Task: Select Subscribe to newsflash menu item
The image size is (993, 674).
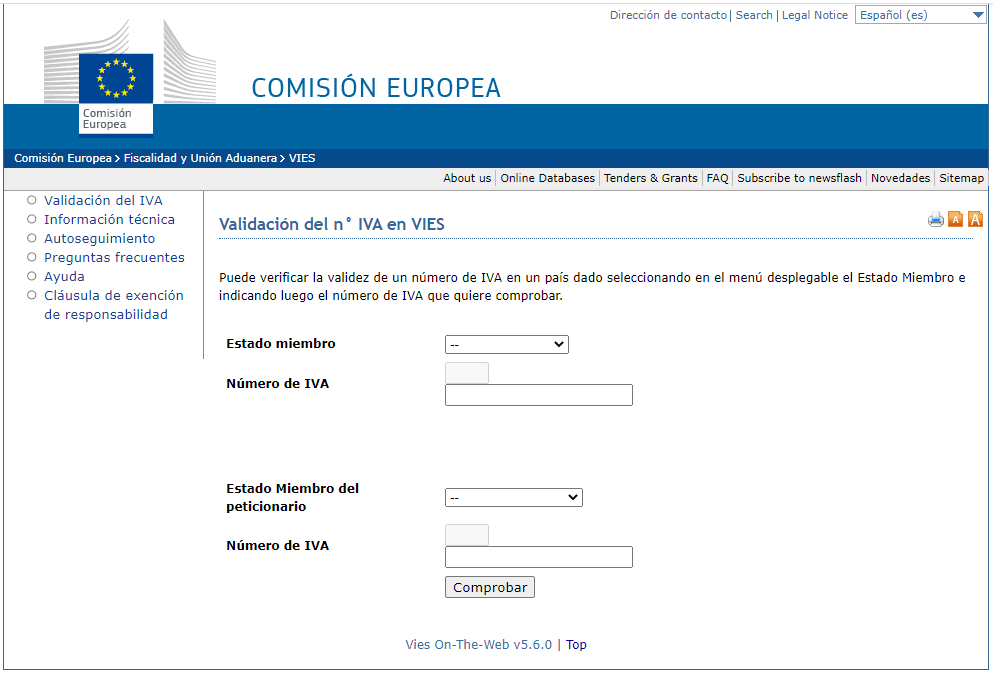Action: click(799, 178)
